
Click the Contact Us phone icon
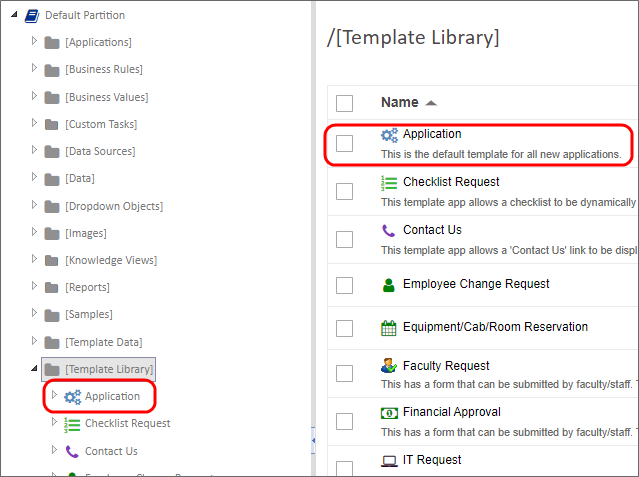[x=389, y=230]
